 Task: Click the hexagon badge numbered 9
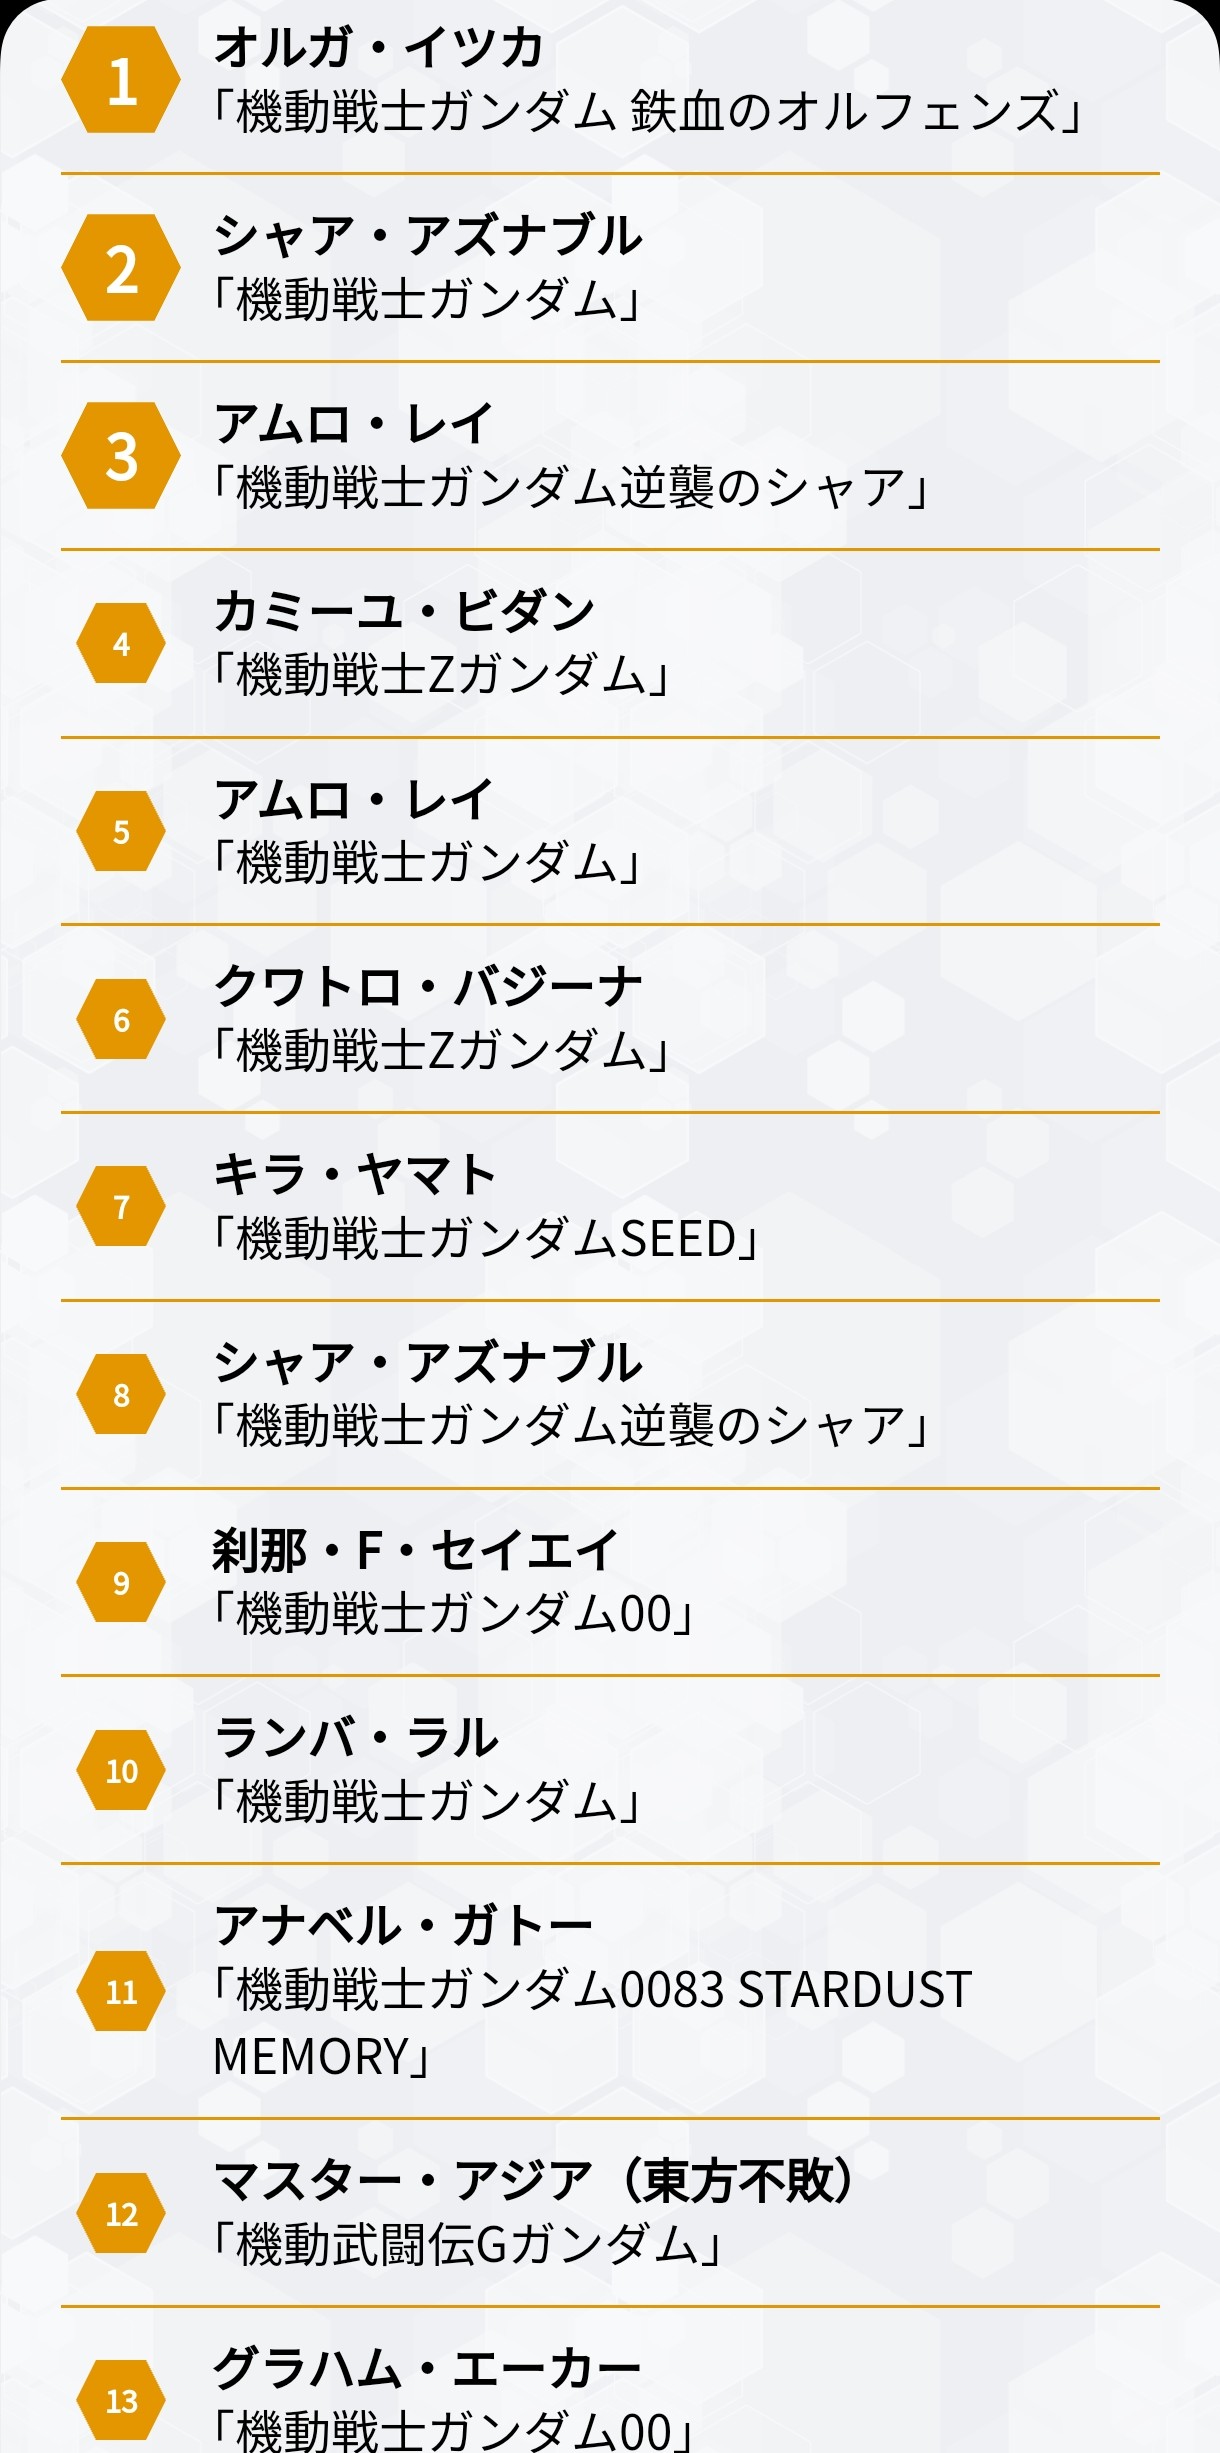point(121,1582)
